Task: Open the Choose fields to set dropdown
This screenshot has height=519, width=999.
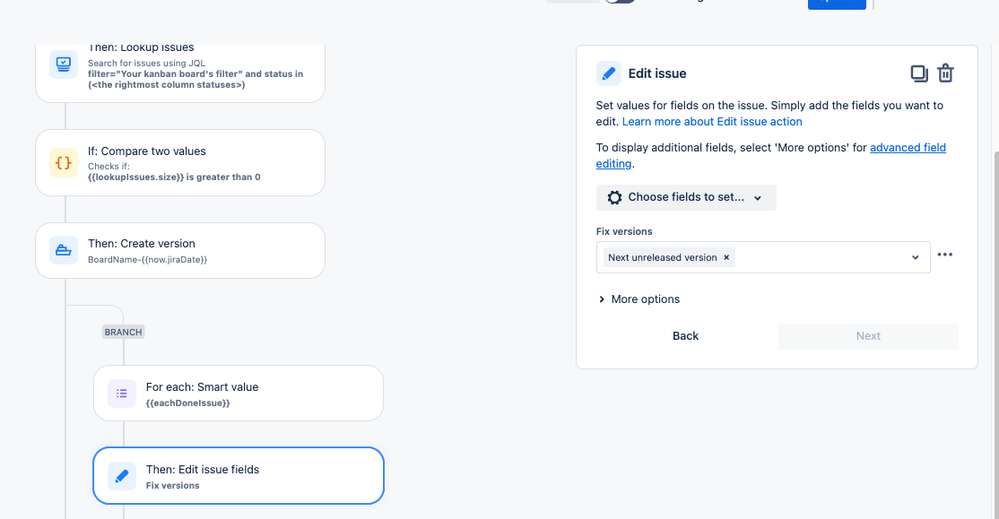Action: (x=686, y=197)
